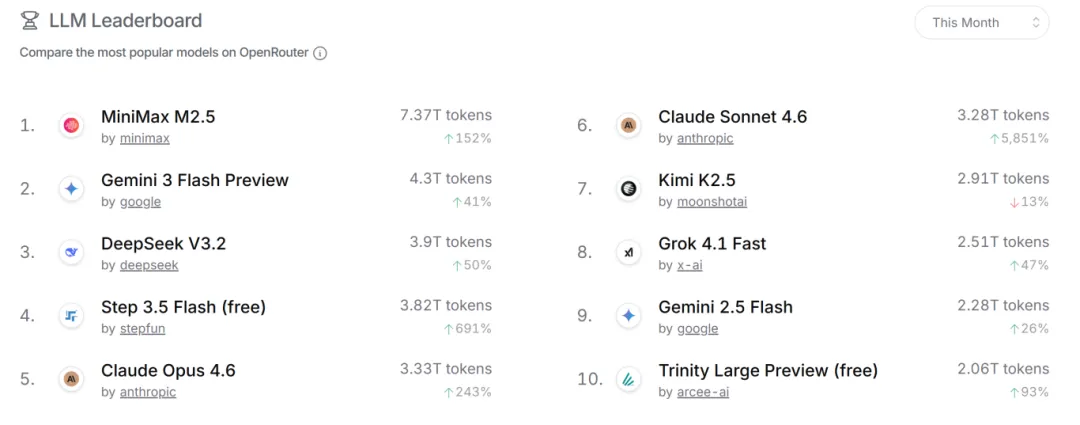This screenshot has width=1080, height=425.
Task: Open the This Month time range dropdown
Action: click(981, 22)
